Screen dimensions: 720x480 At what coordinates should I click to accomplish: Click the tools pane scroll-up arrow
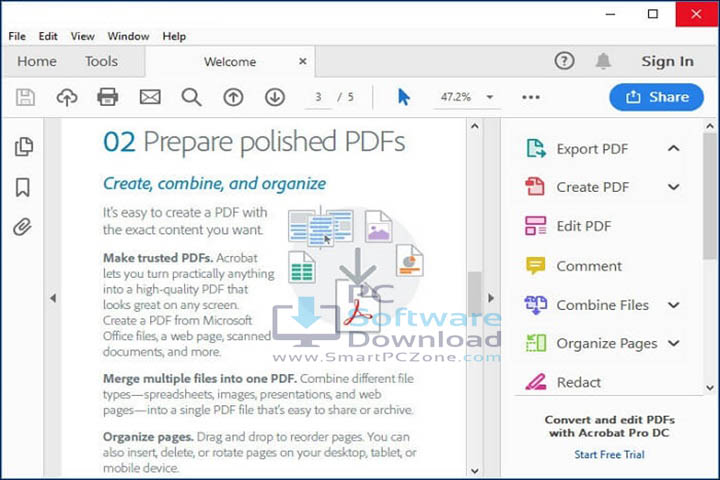[x=710, y=126]
